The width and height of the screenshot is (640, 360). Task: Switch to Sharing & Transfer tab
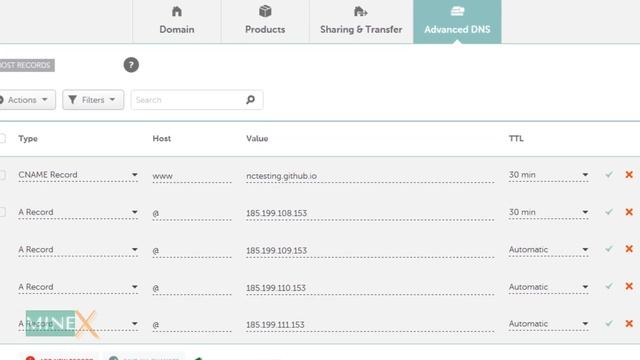[361, 21]
